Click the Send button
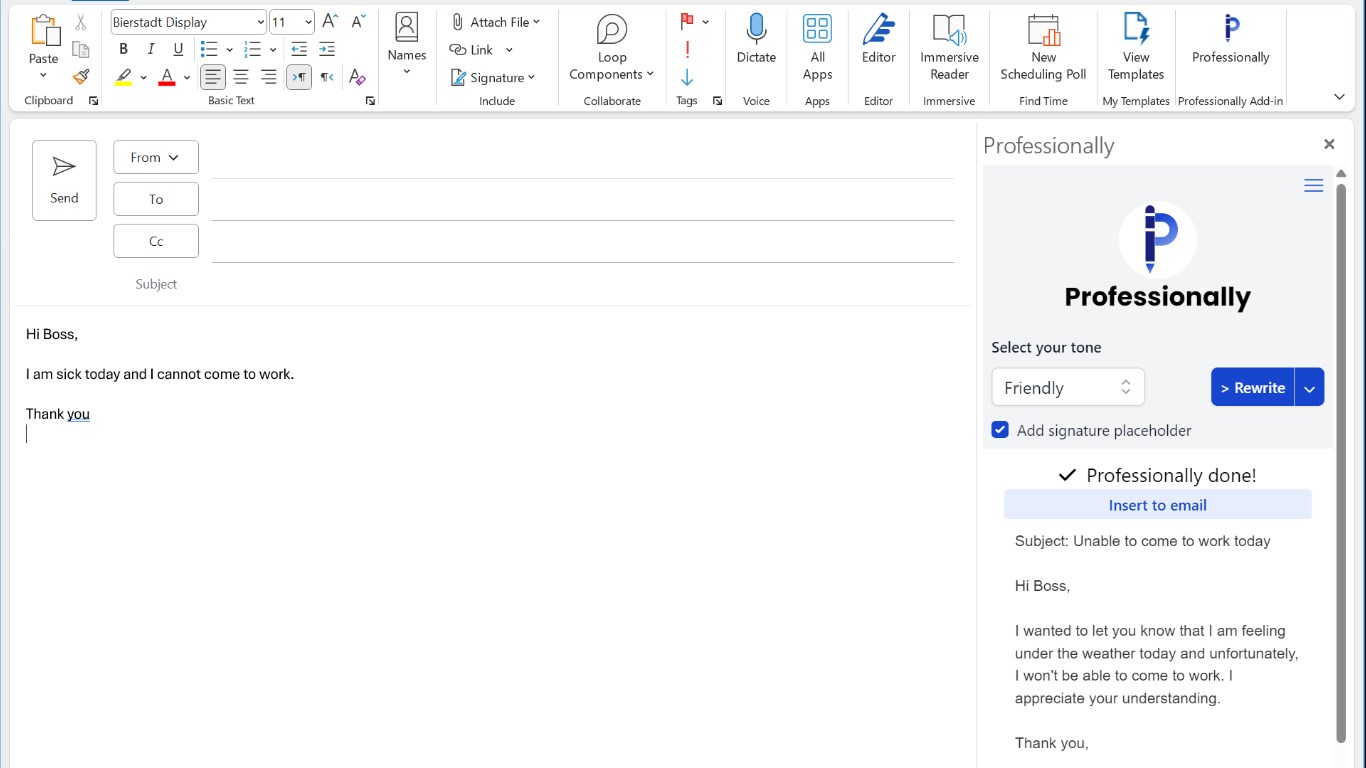1366x768 pixels. coord(64,180)
